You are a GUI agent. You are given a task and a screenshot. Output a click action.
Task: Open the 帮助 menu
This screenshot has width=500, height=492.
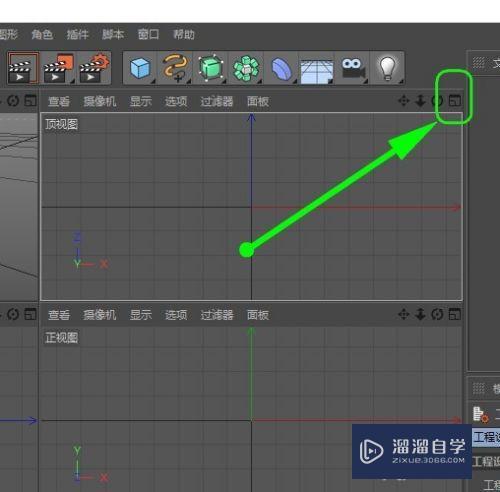coord(184,34)
